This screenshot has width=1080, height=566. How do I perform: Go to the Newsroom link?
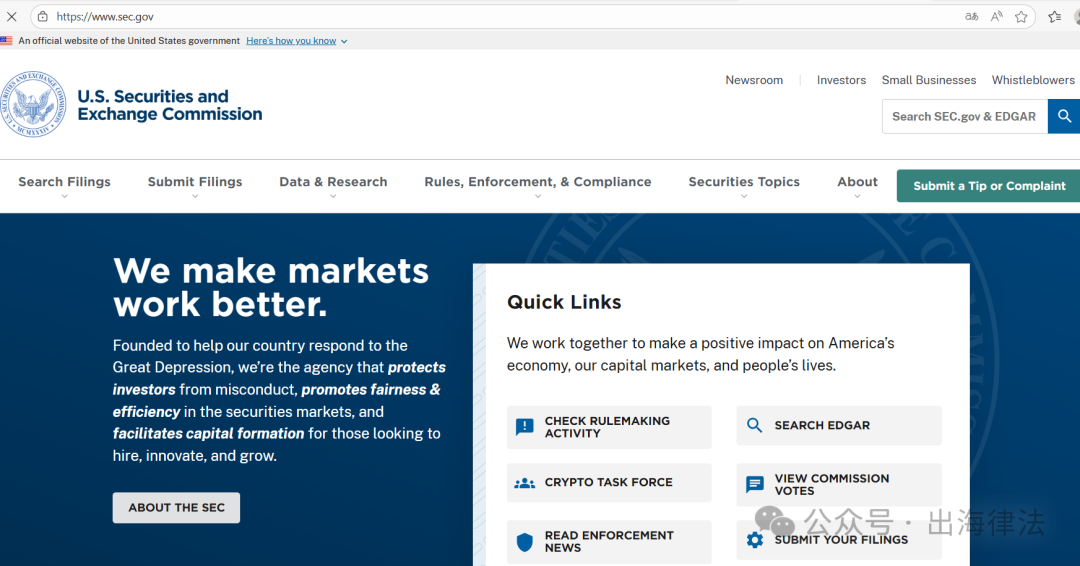pos(754,80)
